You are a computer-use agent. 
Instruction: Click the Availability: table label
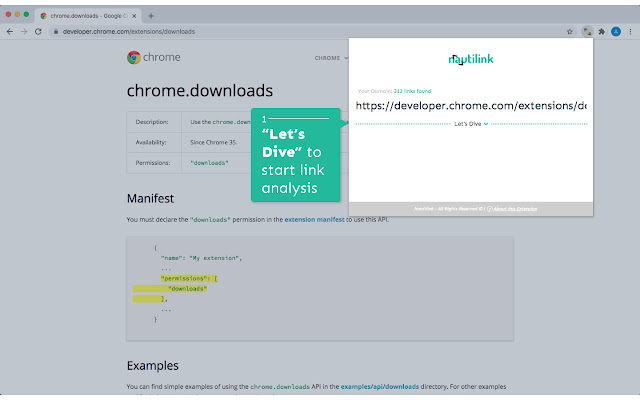151,142
